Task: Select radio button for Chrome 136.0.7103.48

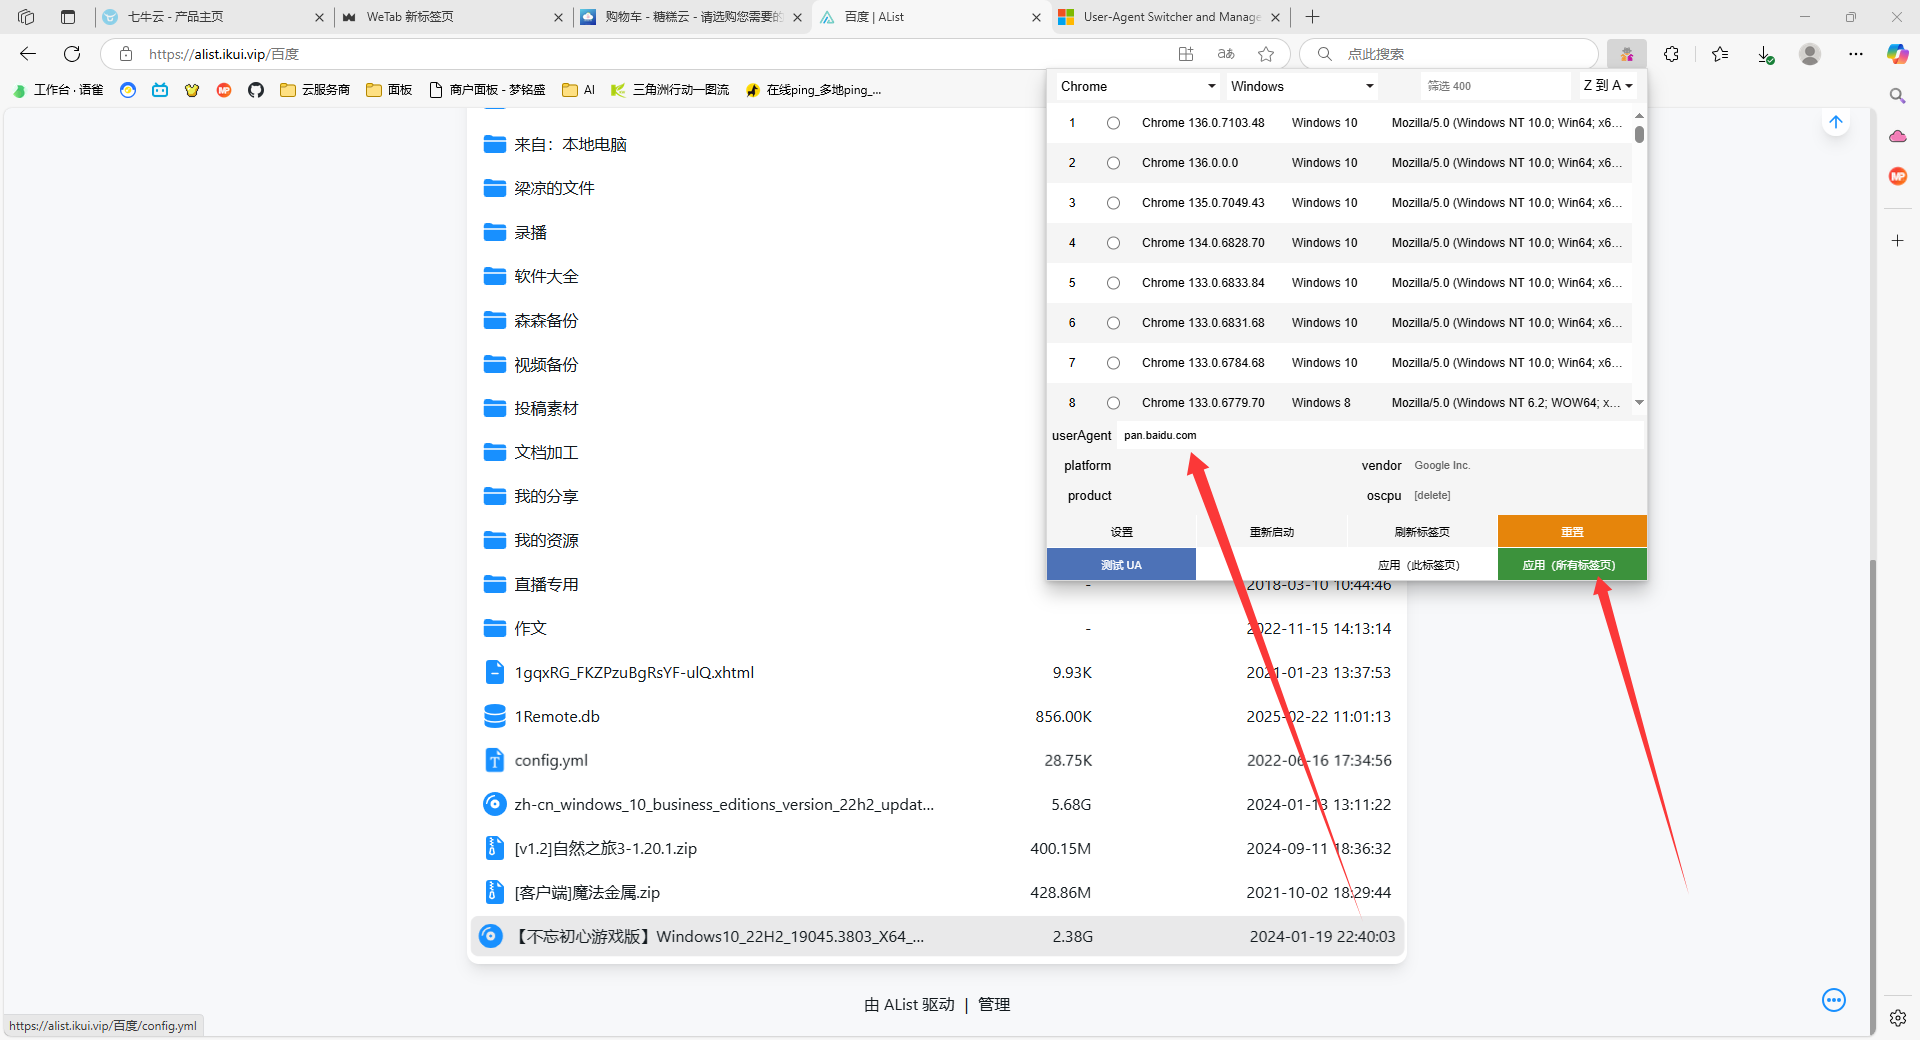Action: pos(1113,123)
